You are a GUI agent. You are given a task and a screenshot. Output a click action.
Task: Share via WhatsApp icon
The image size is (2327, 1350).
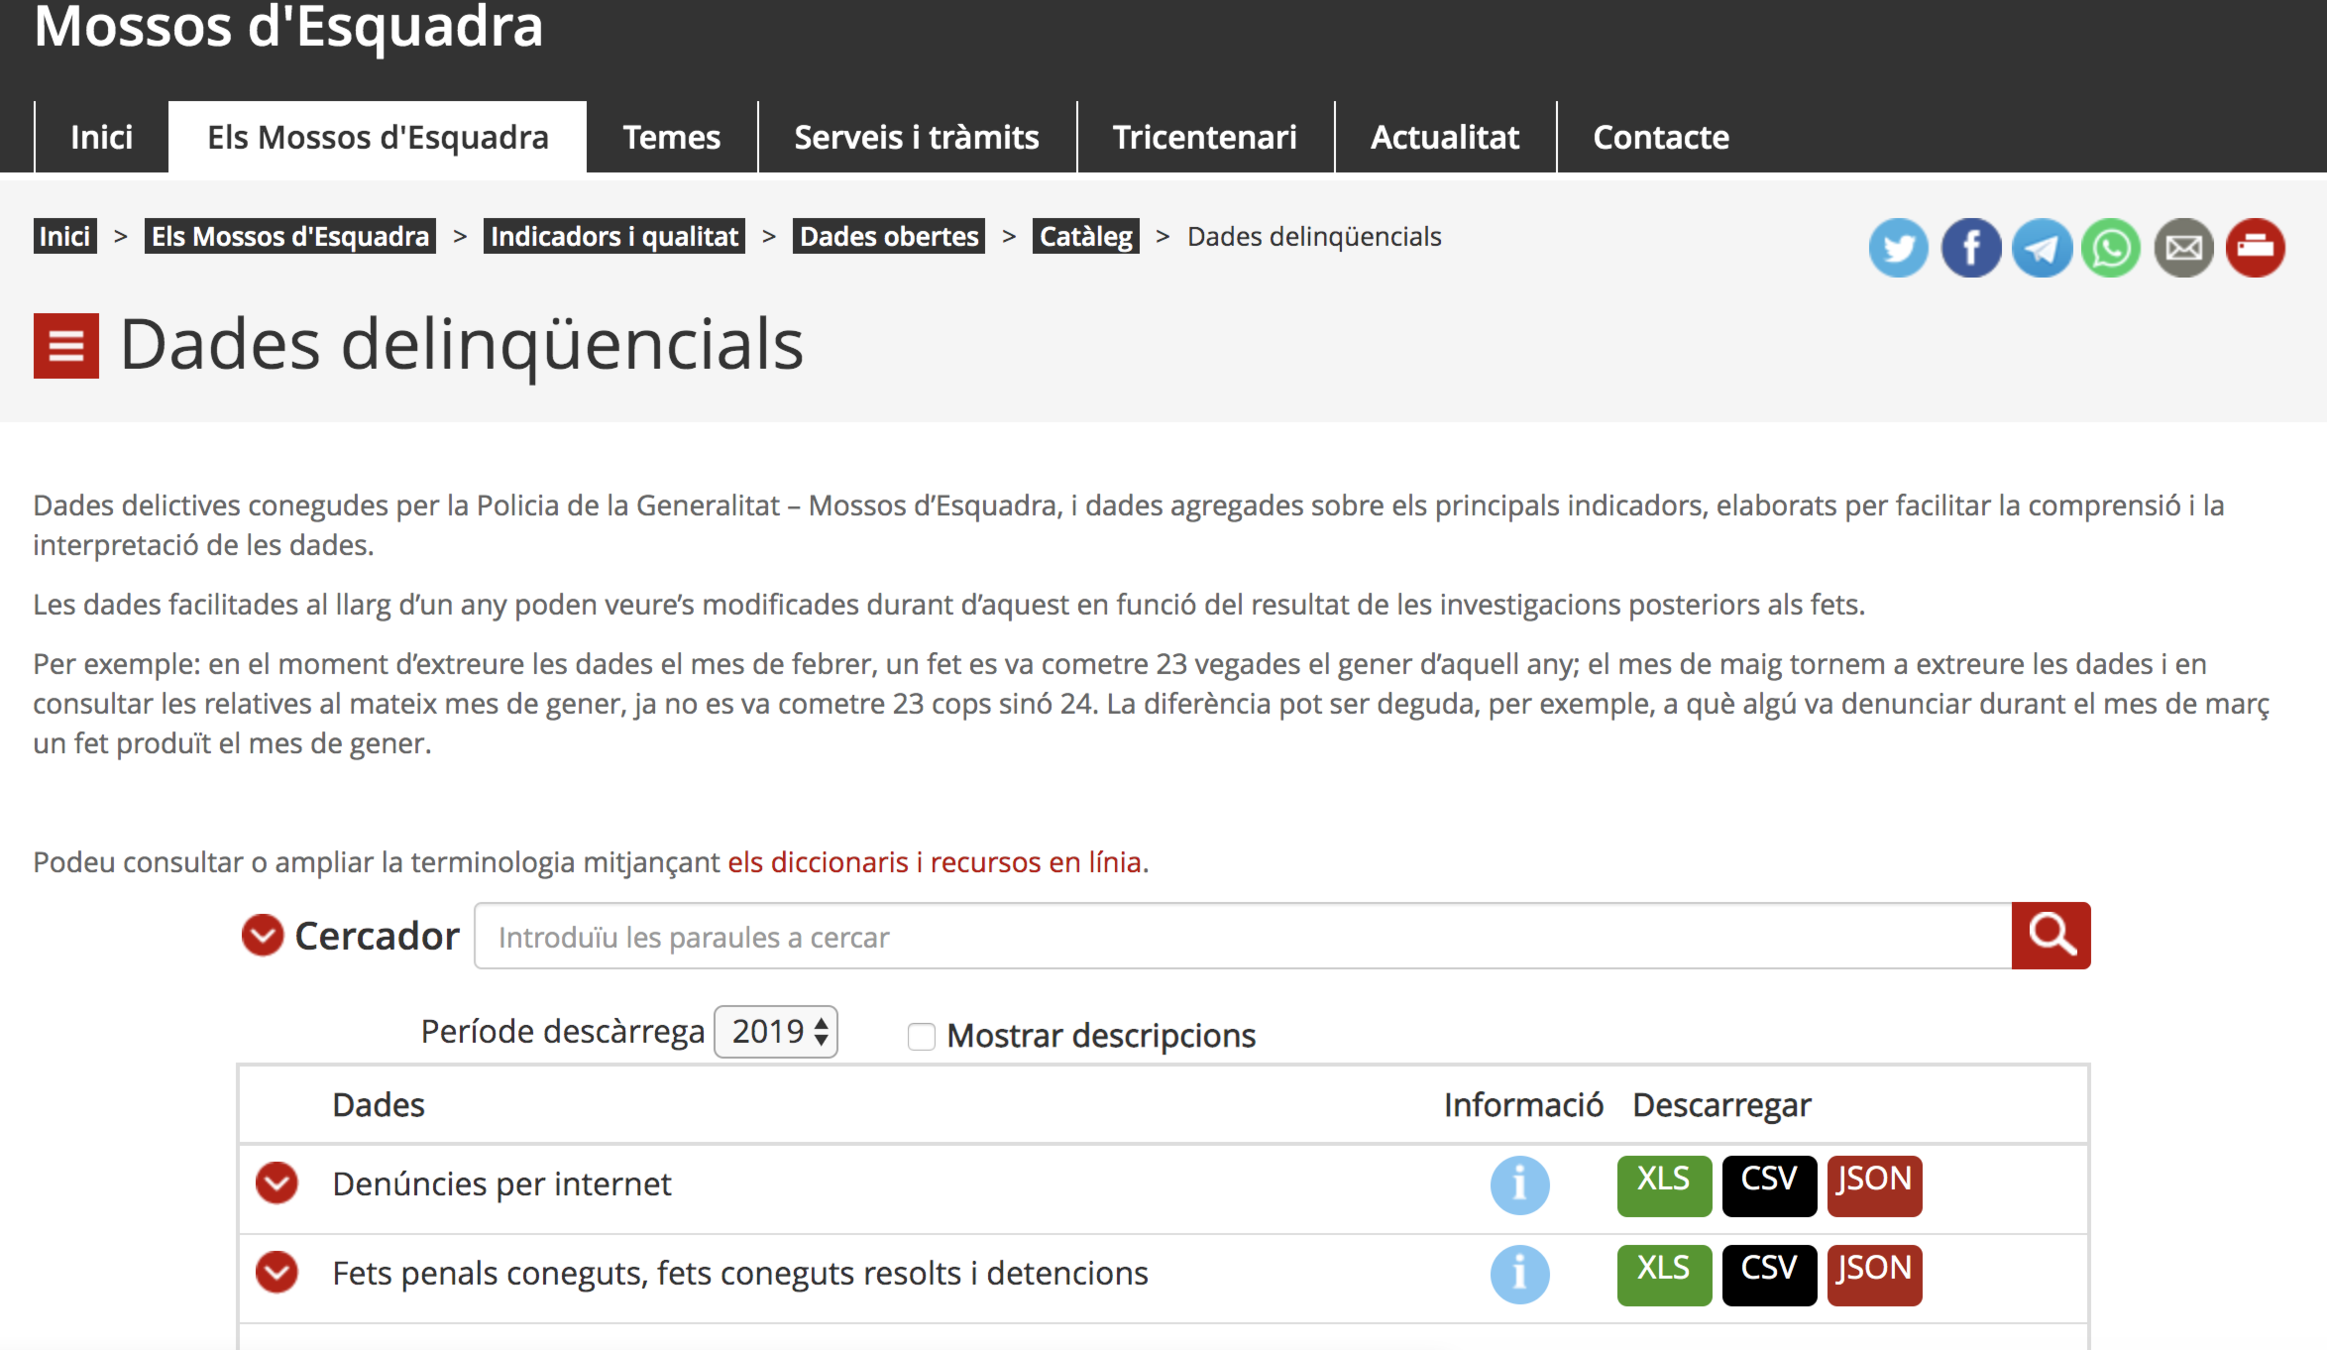pos(2111,247)
